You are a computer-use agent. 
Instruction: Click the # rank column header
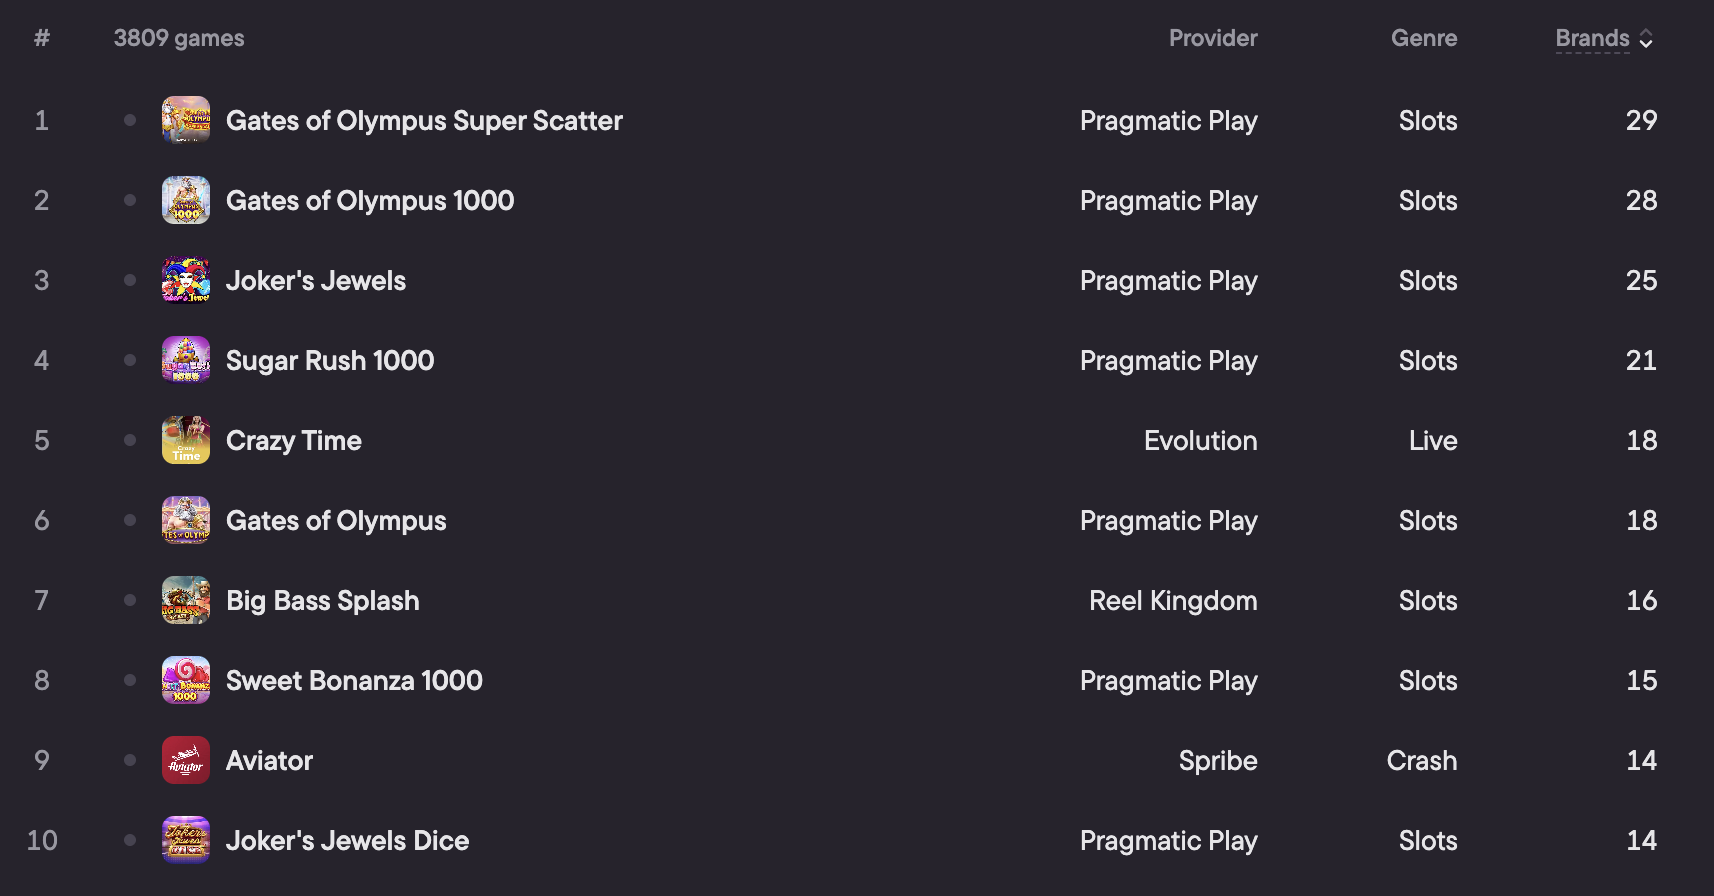point(42,38)
